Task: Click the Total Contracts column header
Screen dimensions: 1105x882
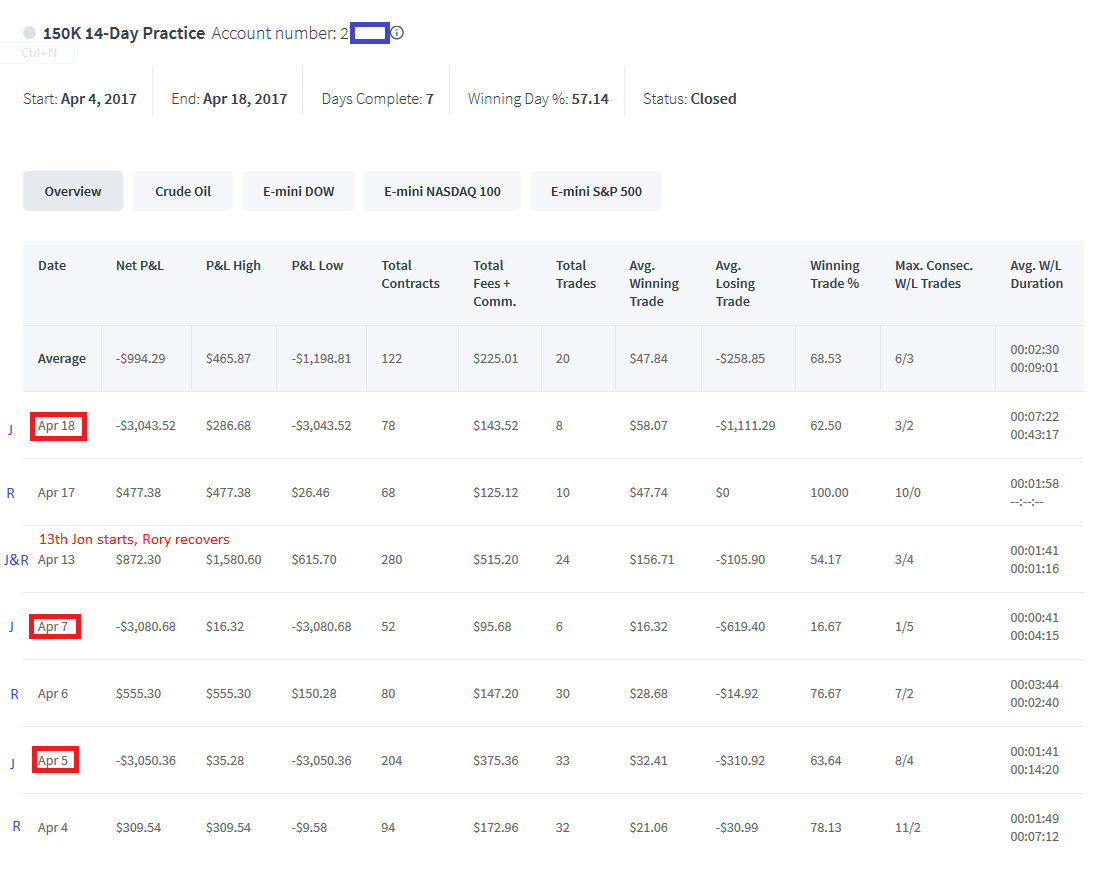Action: tap(410, 275)
